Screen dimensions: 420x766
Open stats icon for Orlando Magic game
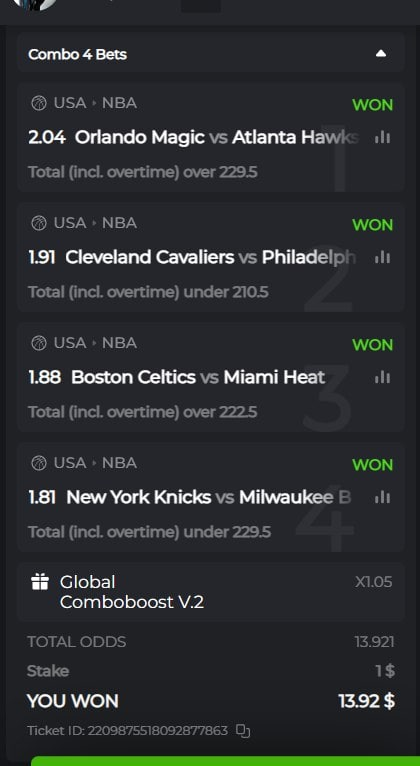pos(382,138)
